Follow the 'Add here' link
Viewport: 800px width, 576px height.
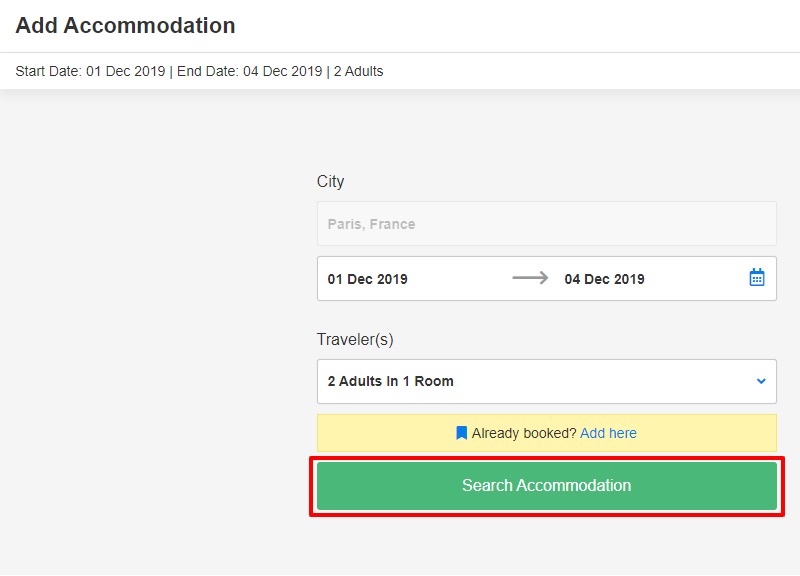(x=608, y=433)
